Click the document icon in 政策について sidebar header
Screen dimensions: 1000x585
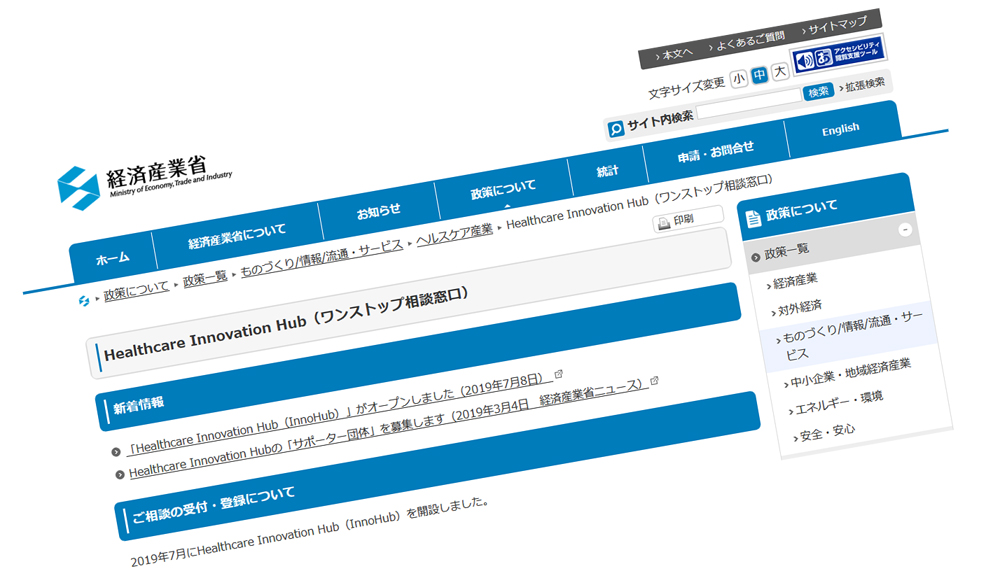(x=754, y=217)
